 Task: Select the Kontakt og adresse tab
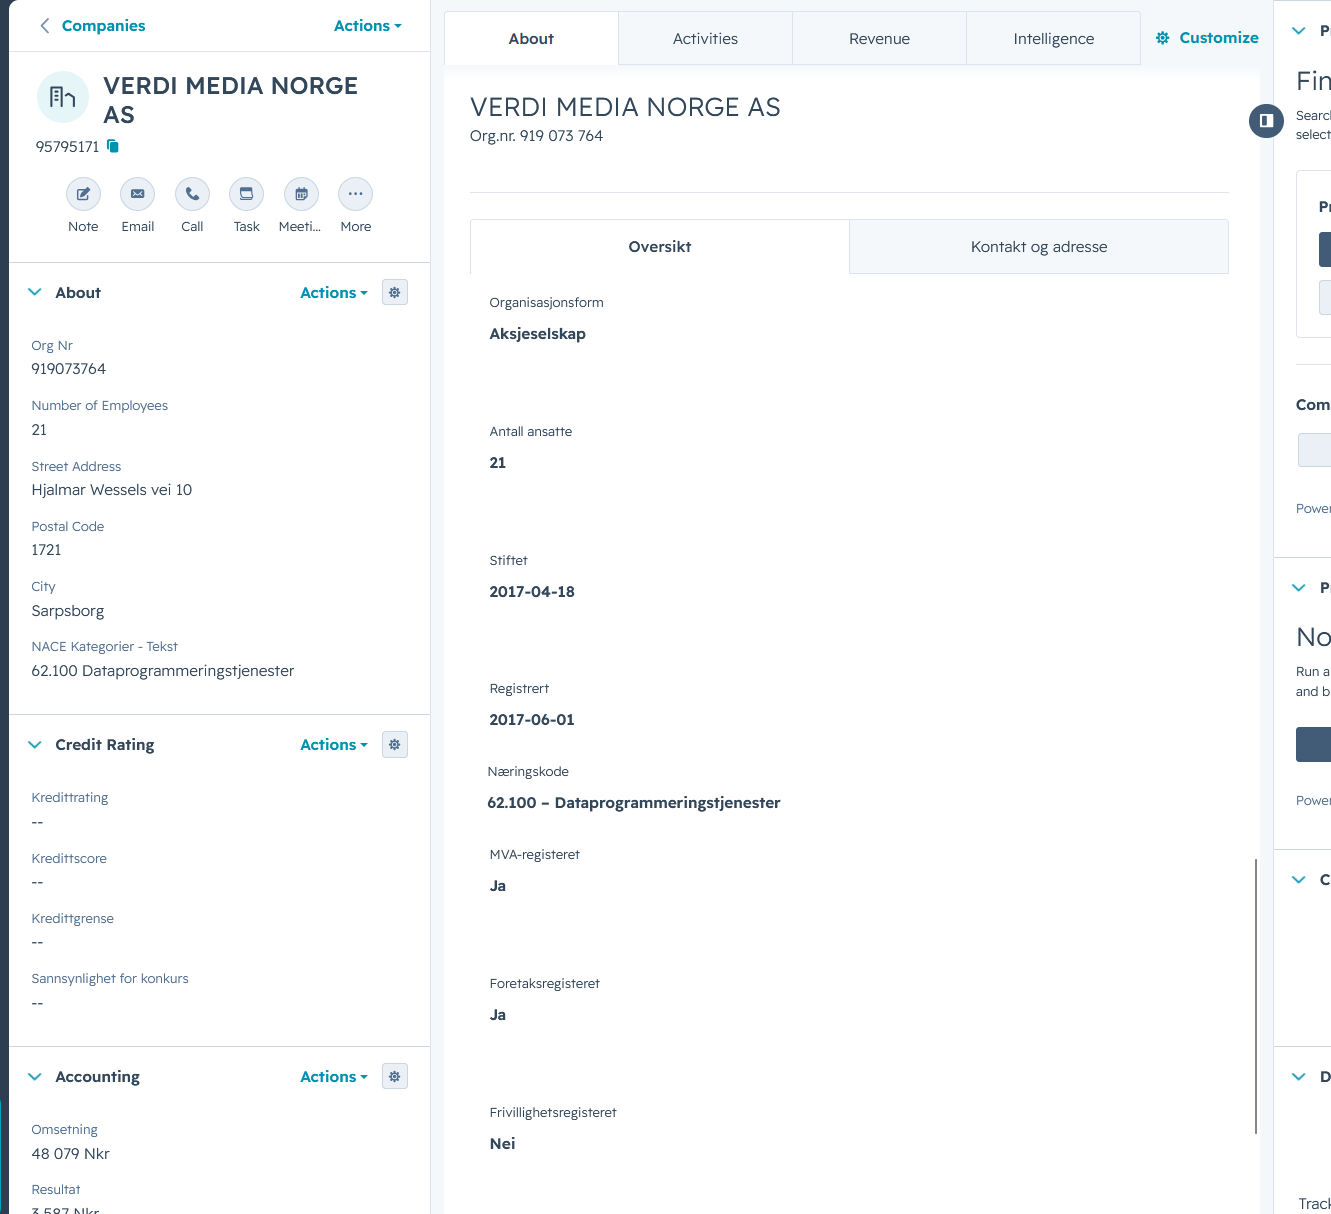click(x=1039, y=247)
